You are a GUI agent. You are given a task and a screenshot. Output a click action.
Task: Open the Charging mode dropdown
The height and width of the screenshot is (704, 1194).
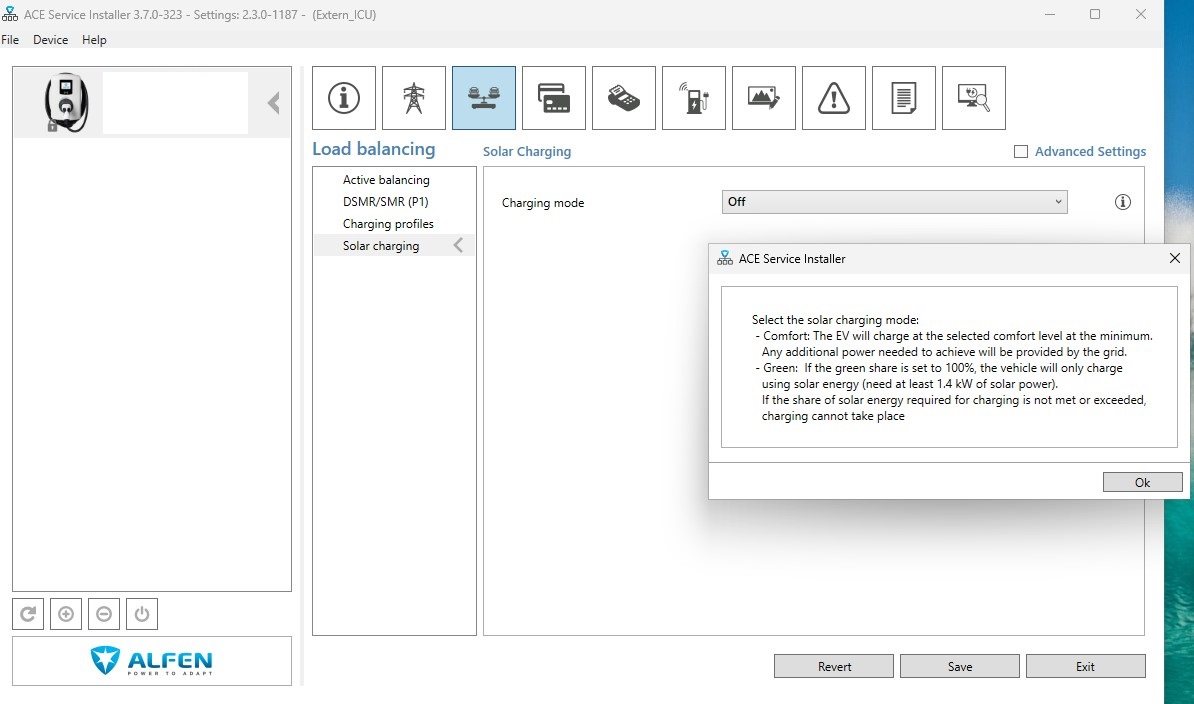(895, 202)
